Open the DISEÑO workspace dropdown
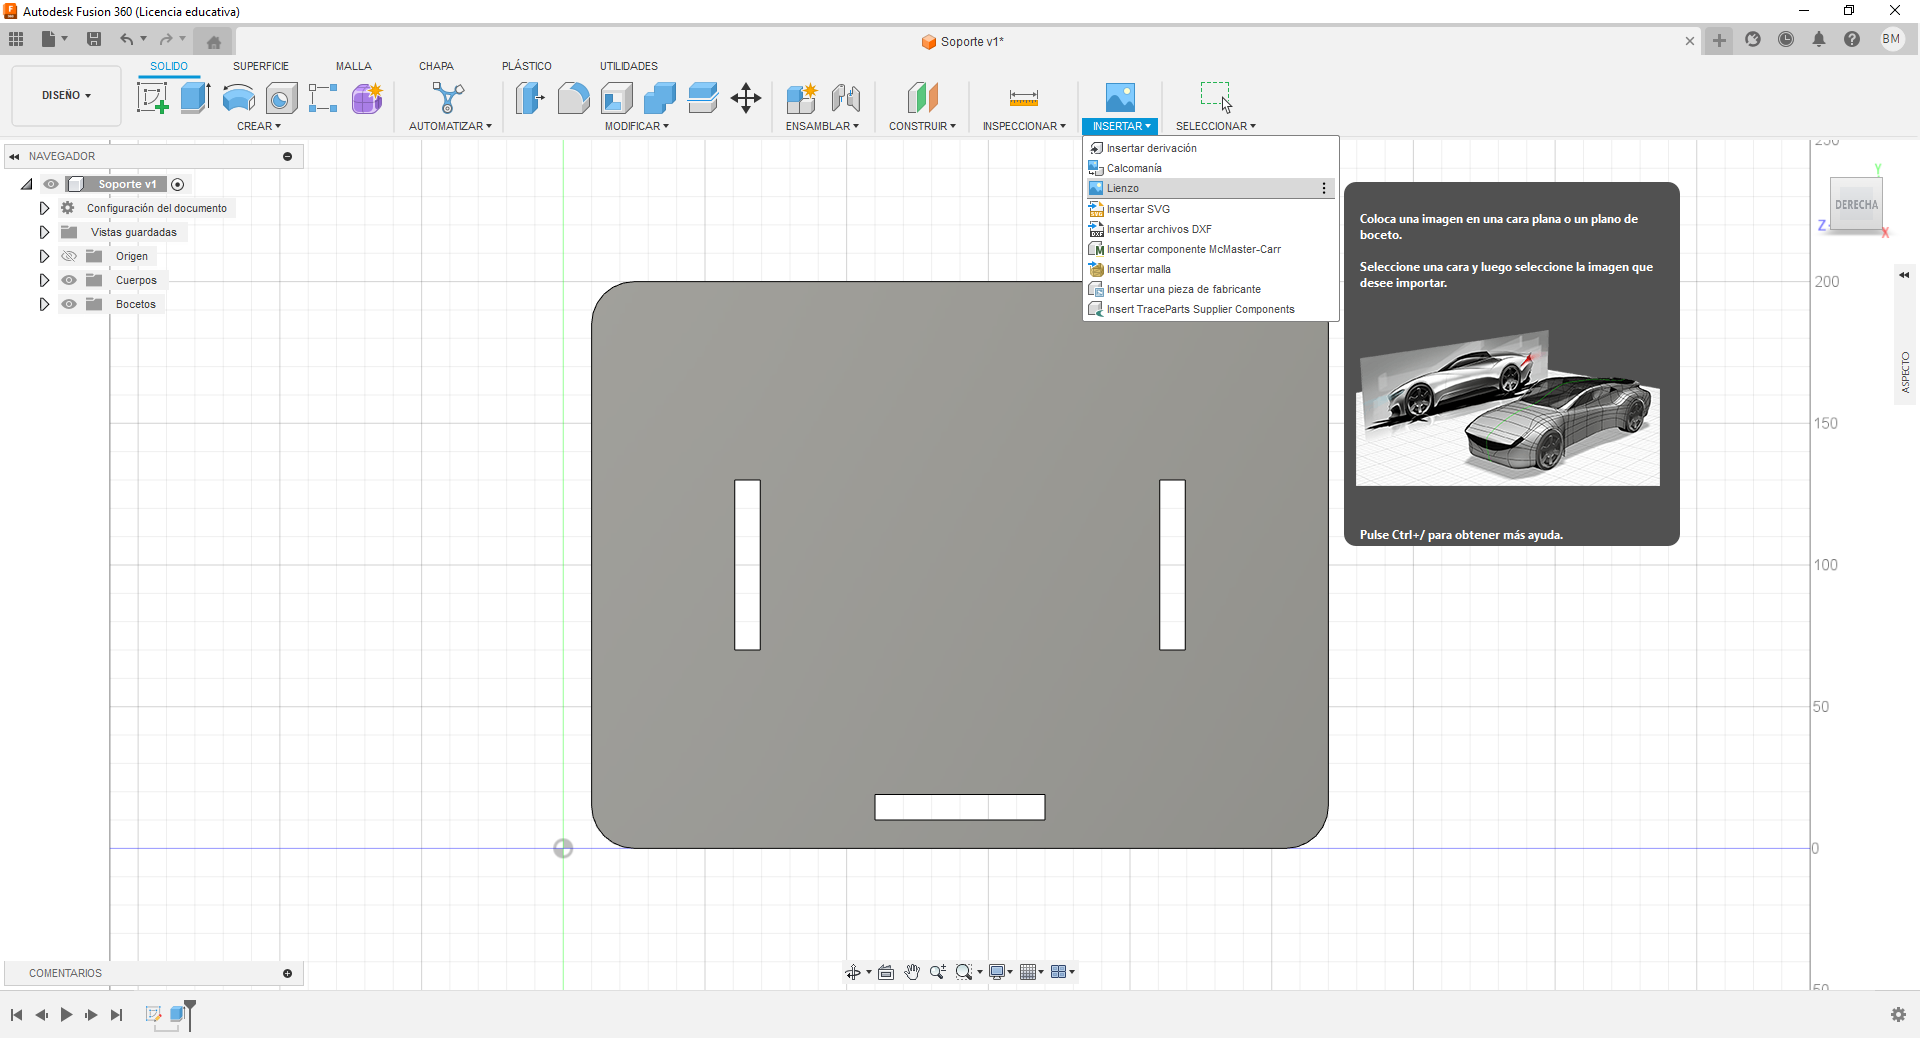1920x1038 pixels. tap(66, 96)
